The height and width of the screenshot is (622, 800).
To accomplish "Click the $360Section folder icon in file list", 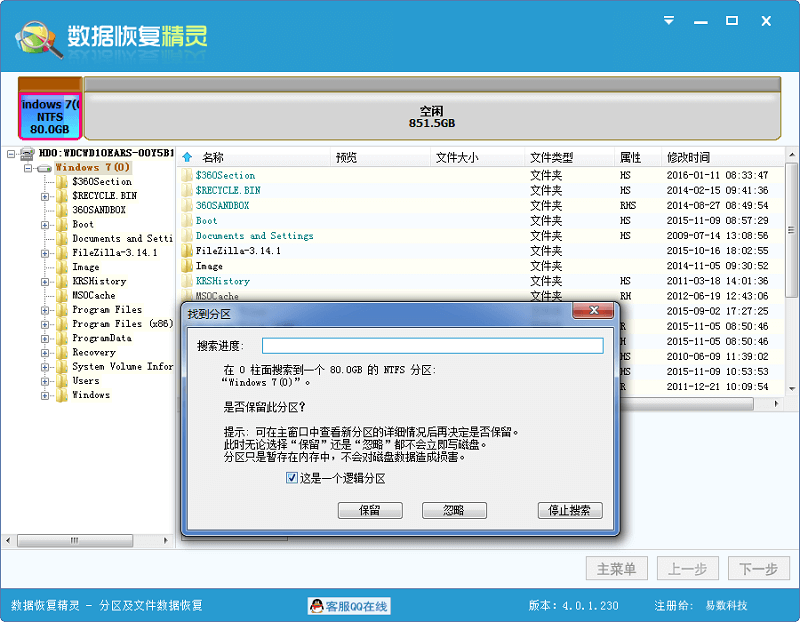I will pos(187,176).
